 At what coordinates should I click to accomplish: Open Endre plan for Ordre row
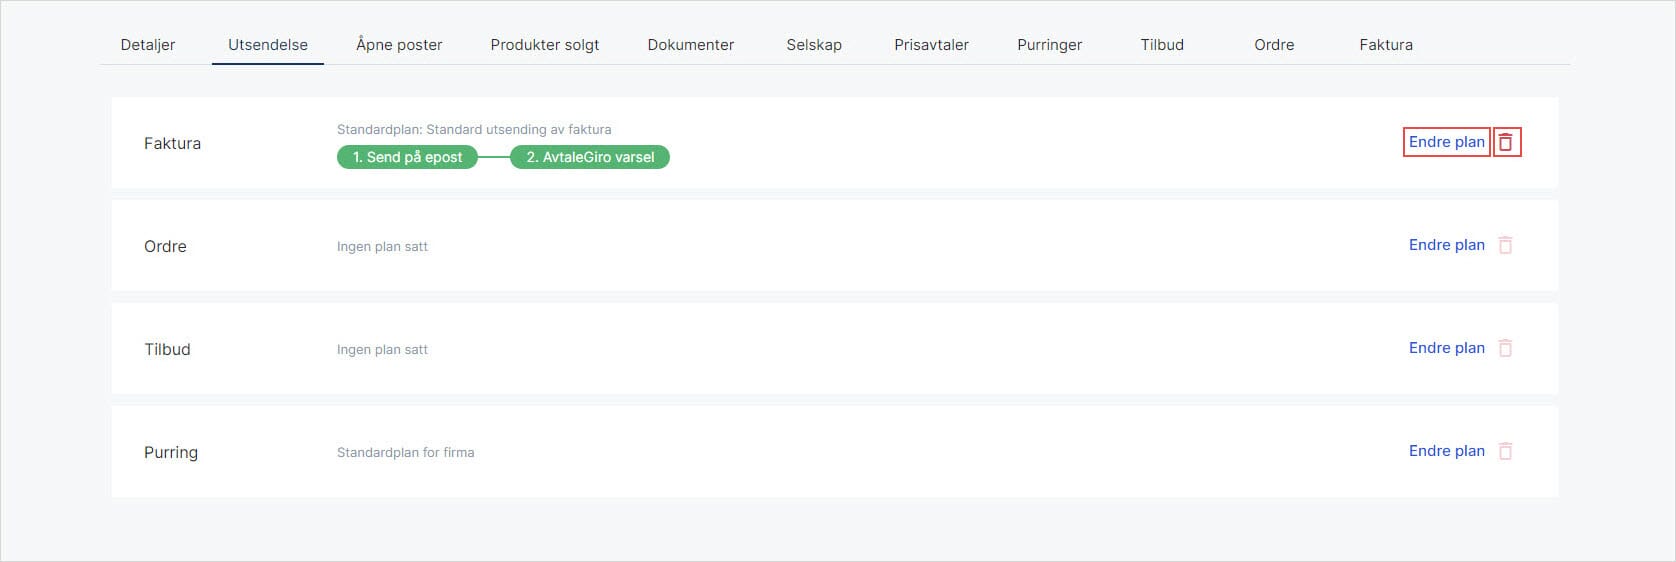tap(1446, 245)
